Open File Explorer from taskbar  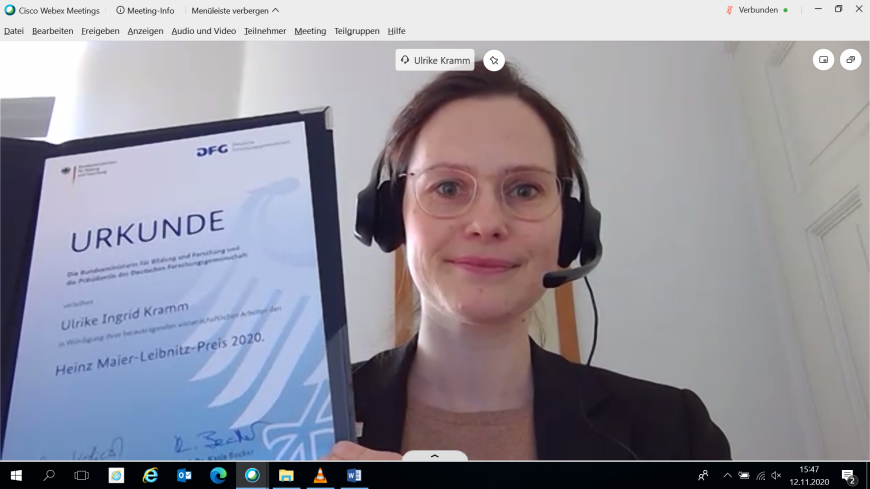pyautogui.click(x=286, y=476)
